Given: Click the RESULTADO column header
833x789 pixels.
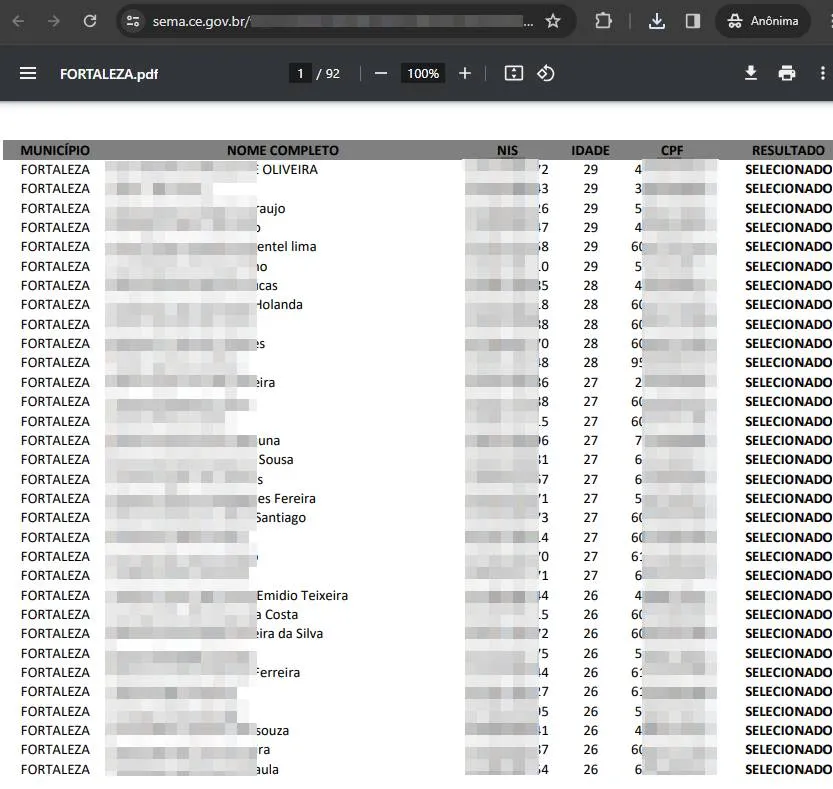Looking at the screenshot, I should pyautogui.click(x=788, y=150).
